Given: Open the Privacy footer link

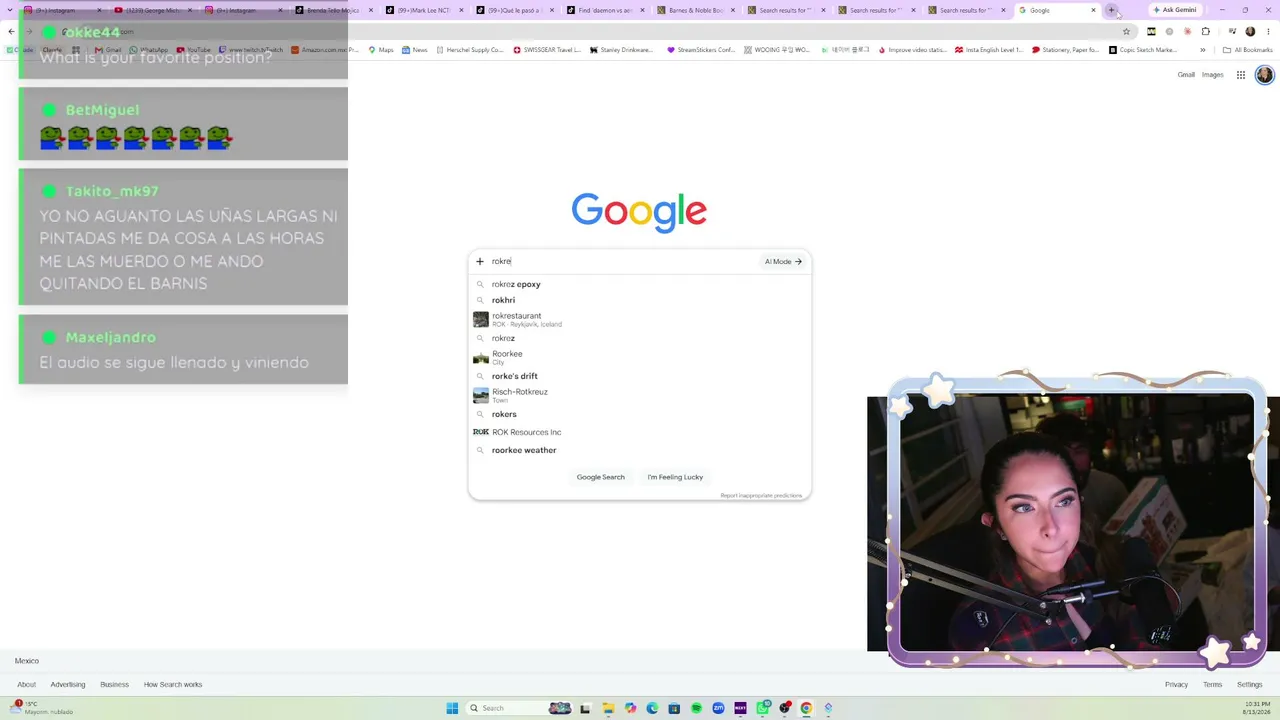Looking at the screenshot, I should point(1176,685).
